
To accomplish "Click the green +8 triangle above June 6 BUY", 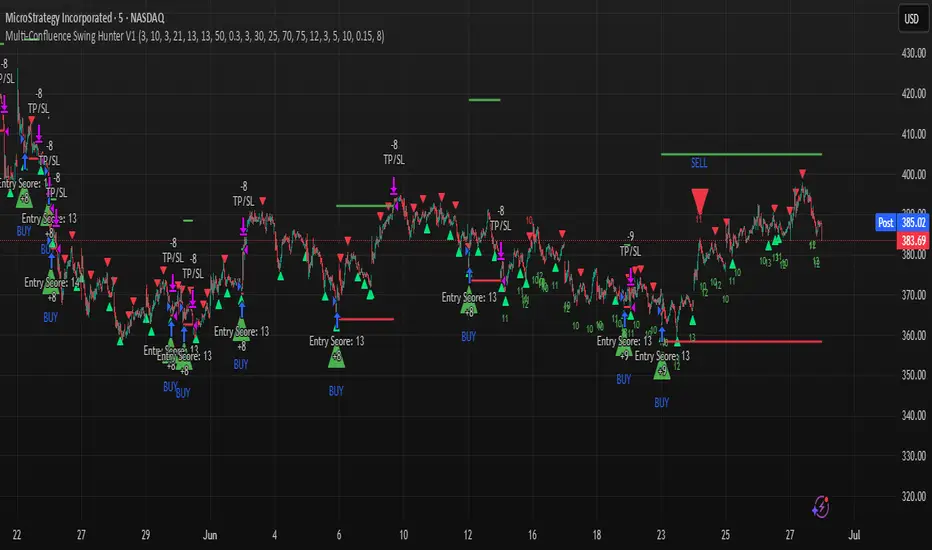I will click(x=336, y=357).
